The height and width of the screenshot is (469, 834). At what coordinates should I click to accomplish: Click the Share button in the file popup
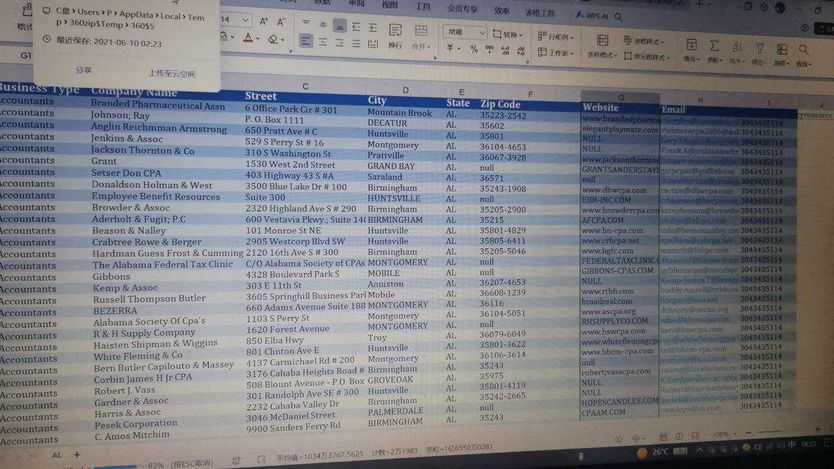click(x=84, y=70)
